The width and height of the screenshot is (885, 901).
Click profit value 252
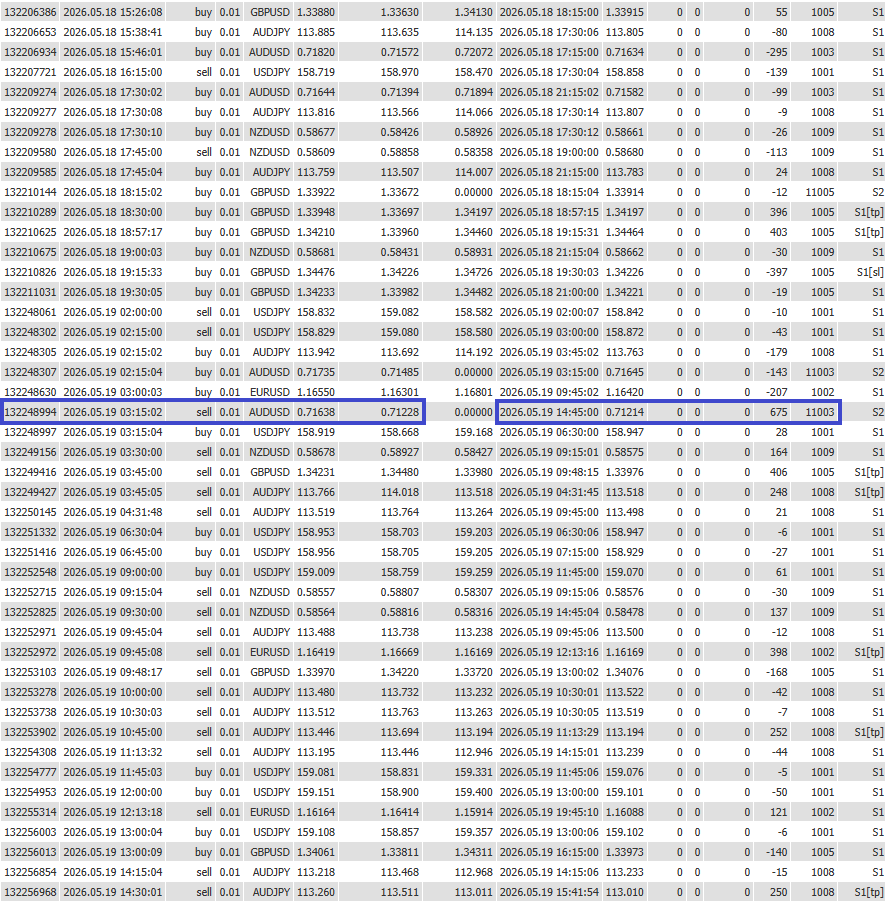click(x=779, y=732)
